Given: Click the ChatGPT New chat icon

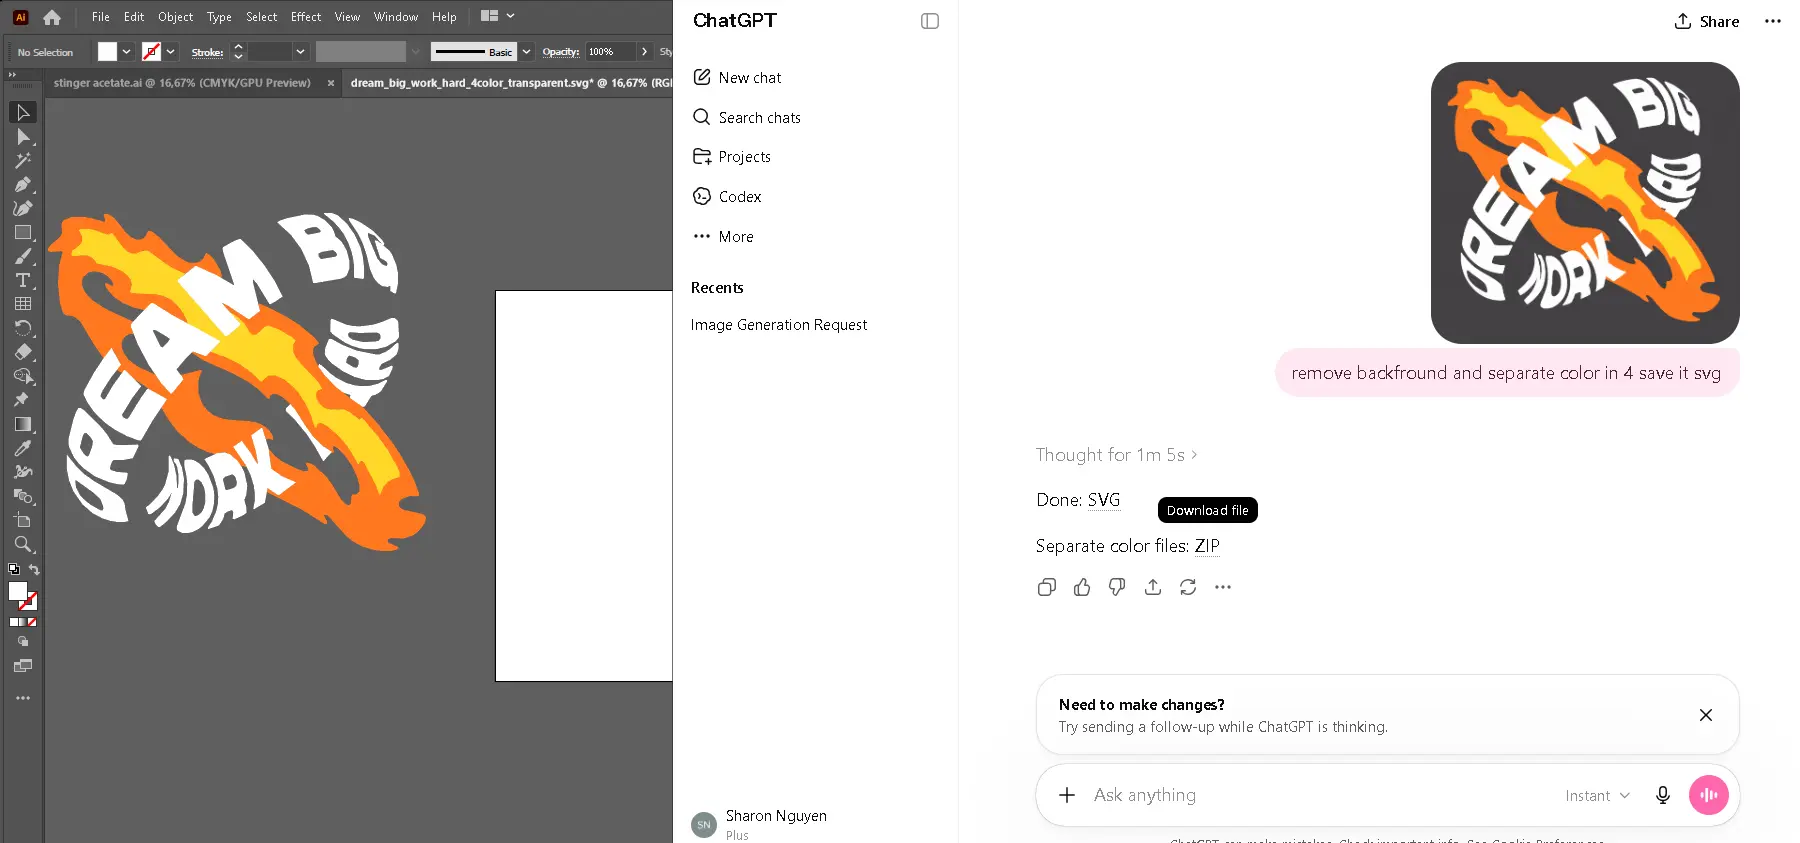Looking at the screenshot, I should (702, 77).
